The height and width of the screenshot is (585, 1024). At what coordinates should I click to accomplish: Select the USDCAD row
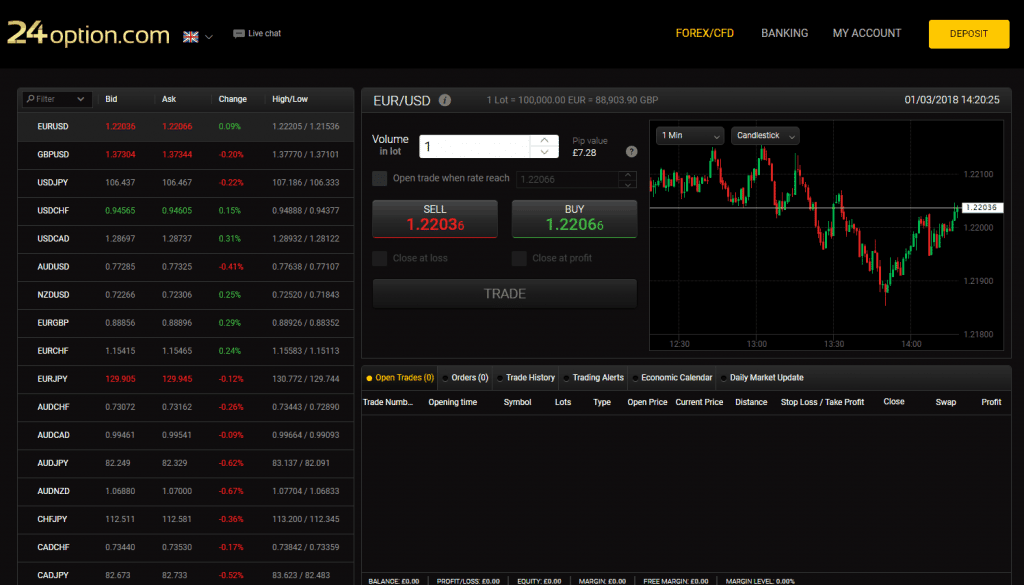185,239
